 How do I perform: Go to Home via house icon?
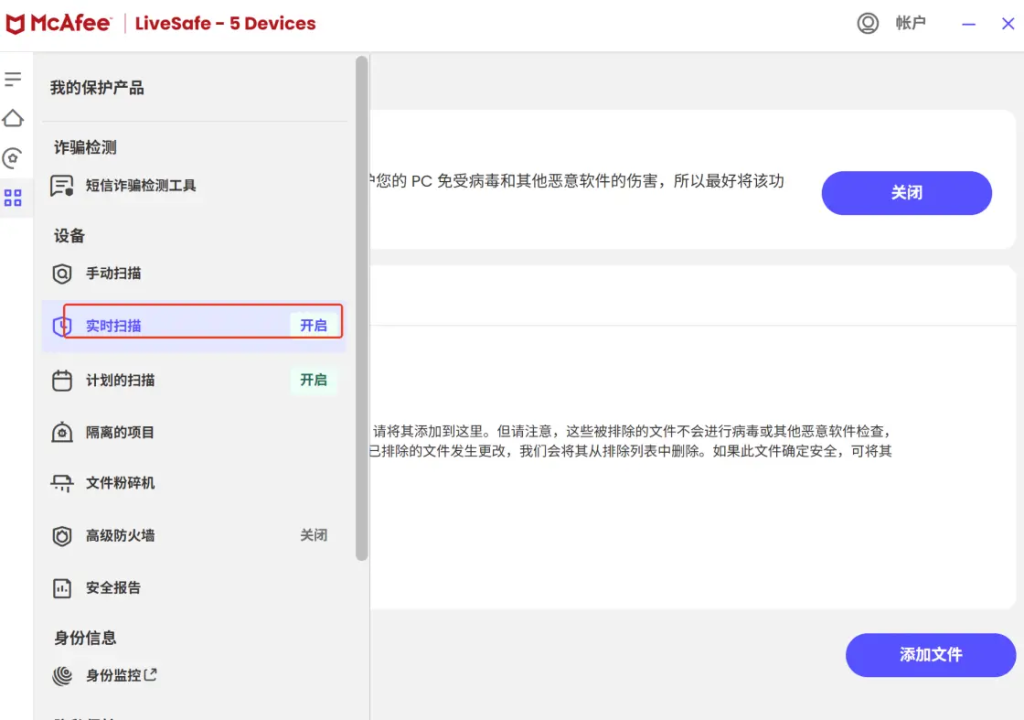[x=13, y=118]
